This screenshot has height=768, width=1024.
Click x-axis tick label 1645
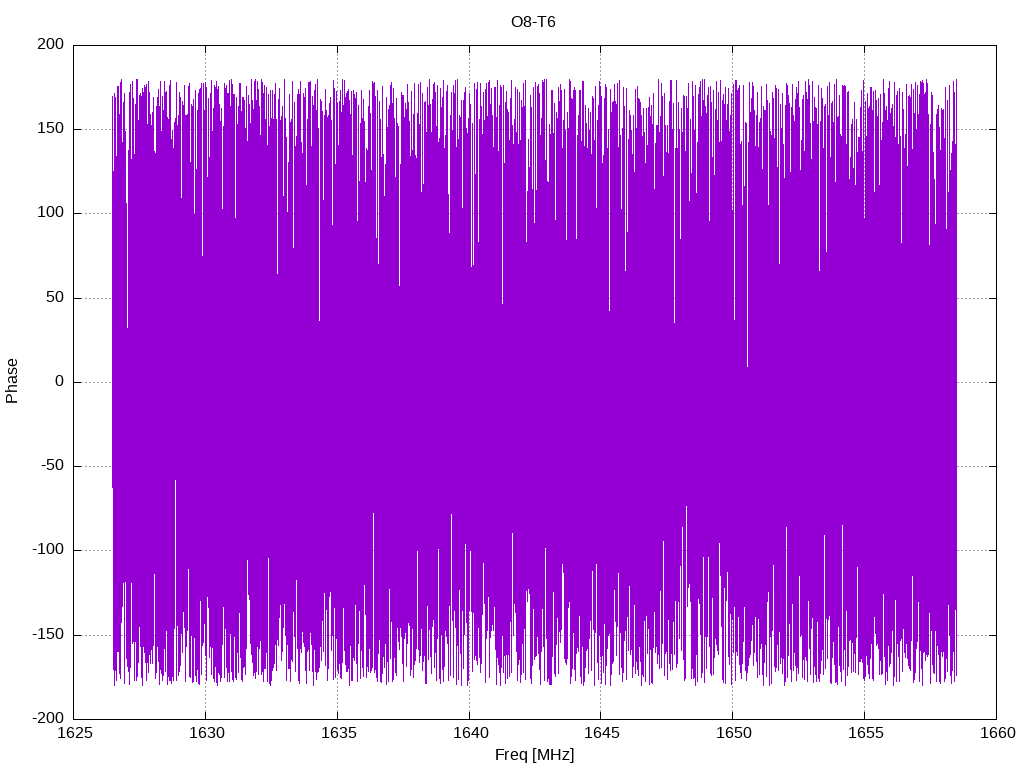coord(601,733)
